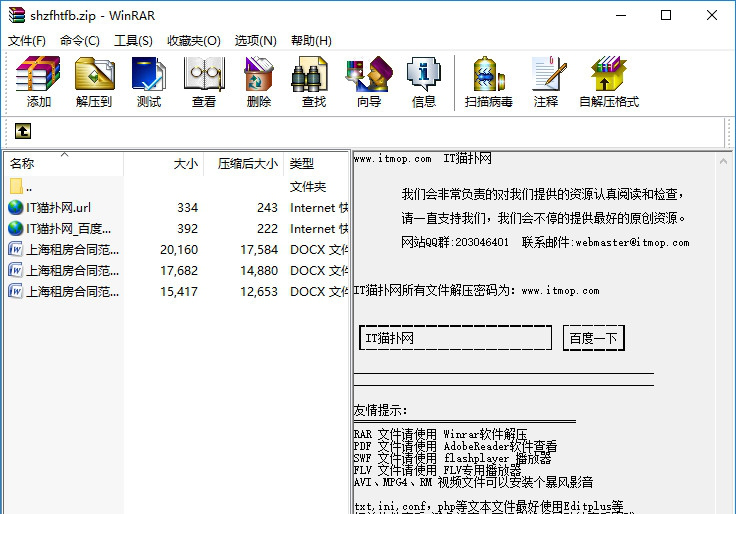The height and width of the screenshot is (534, 736).
Task: Click the size value 15,417
Action: 179,292
